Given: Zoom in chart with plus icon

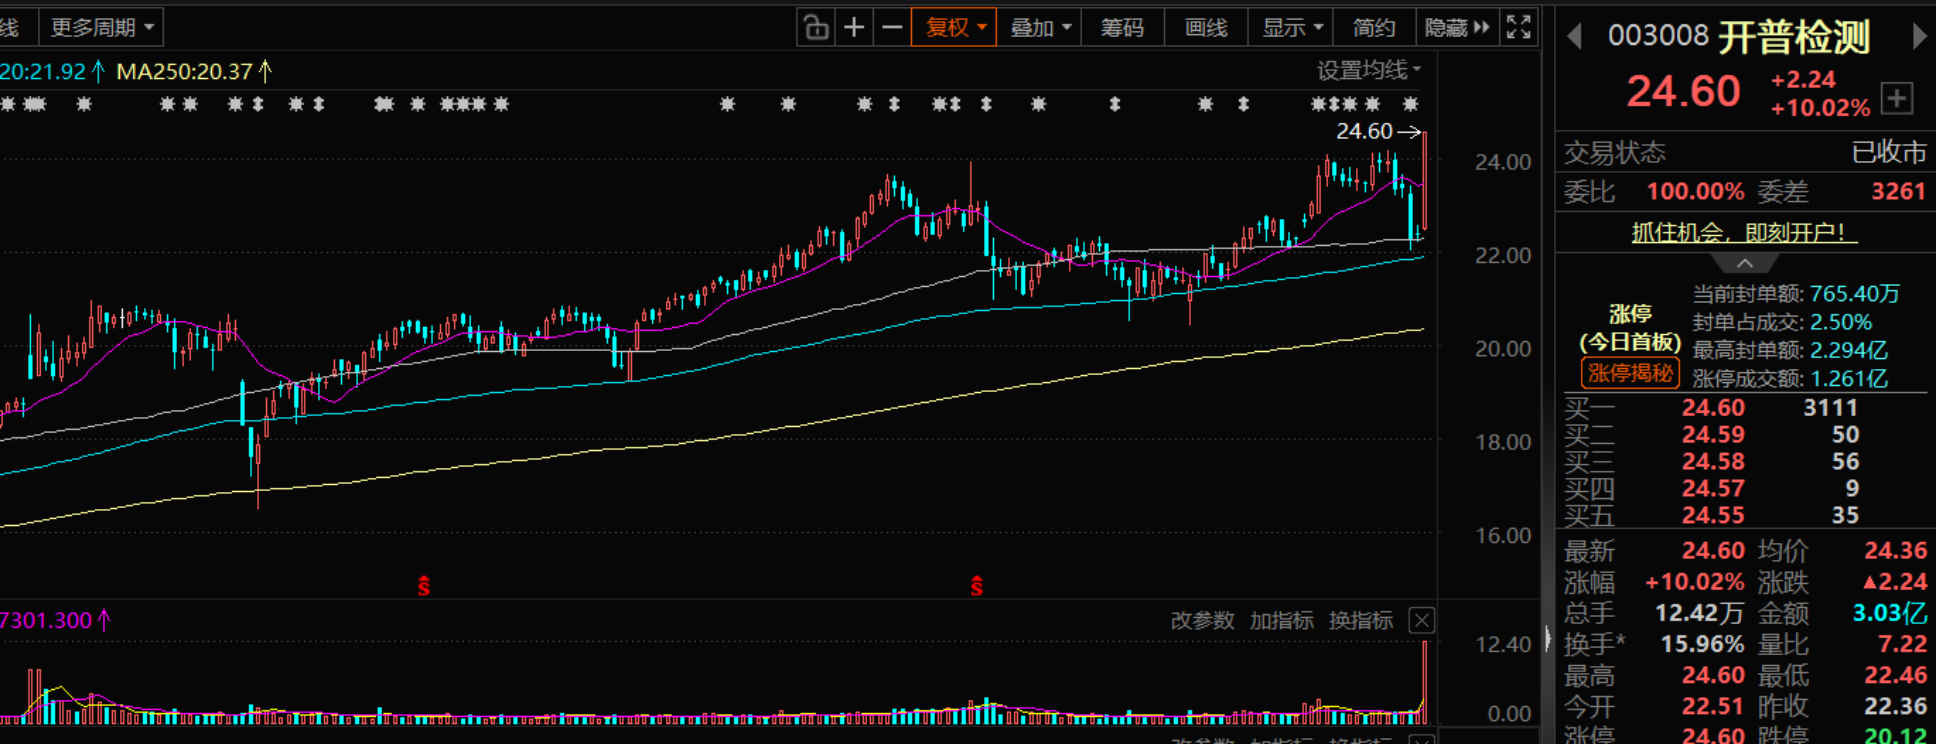Looking at the screenshot, I should coord(854,27).
